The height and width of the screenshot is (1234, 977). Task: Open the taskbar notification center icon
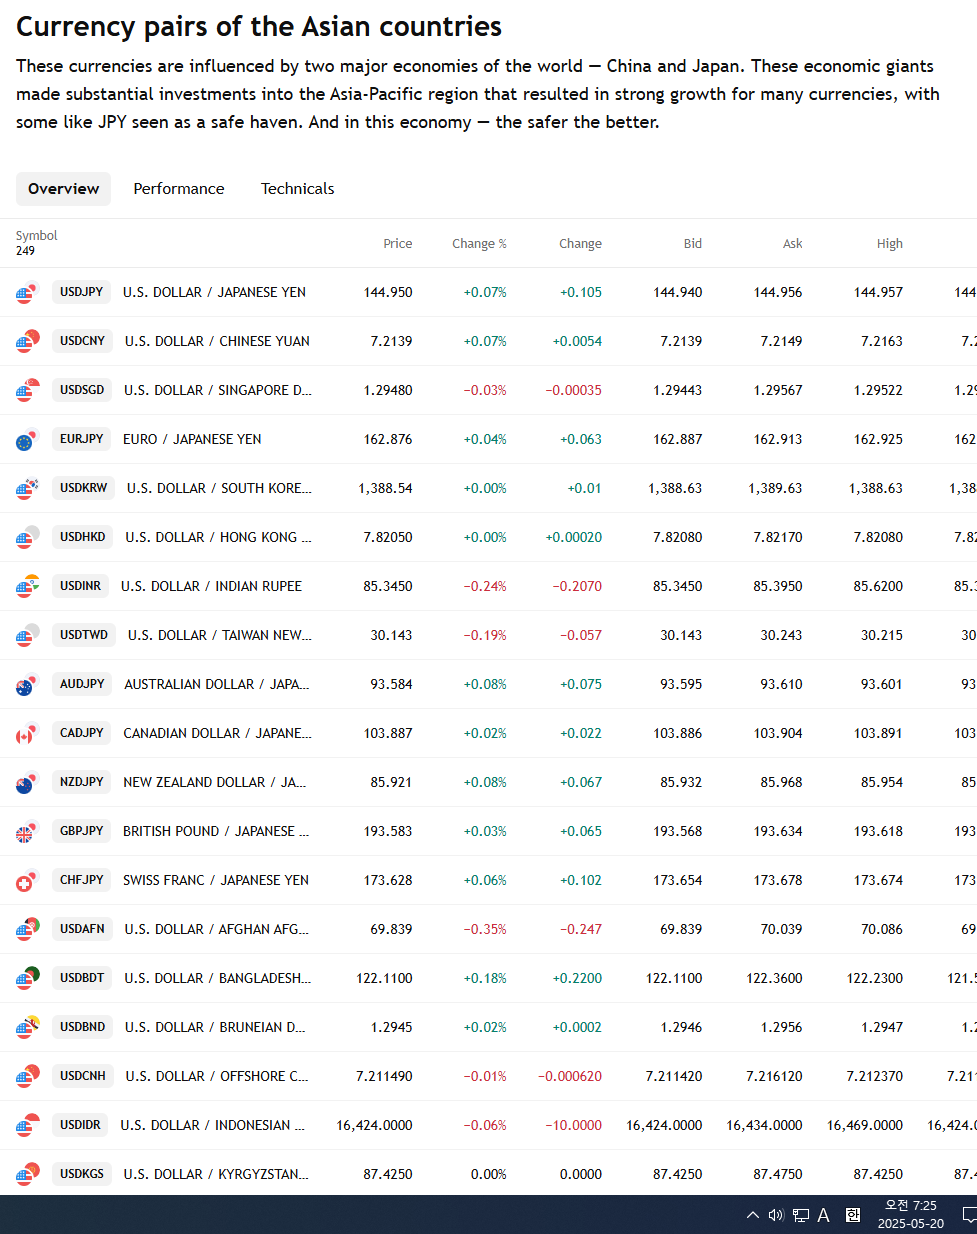coord(969,1215)
